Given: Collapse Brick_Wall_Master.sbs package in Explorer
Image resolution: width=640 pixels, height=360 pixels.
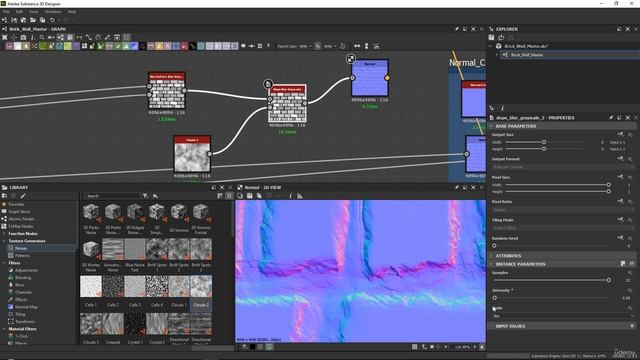Looking at the screenshot, I should coord(491,46).
